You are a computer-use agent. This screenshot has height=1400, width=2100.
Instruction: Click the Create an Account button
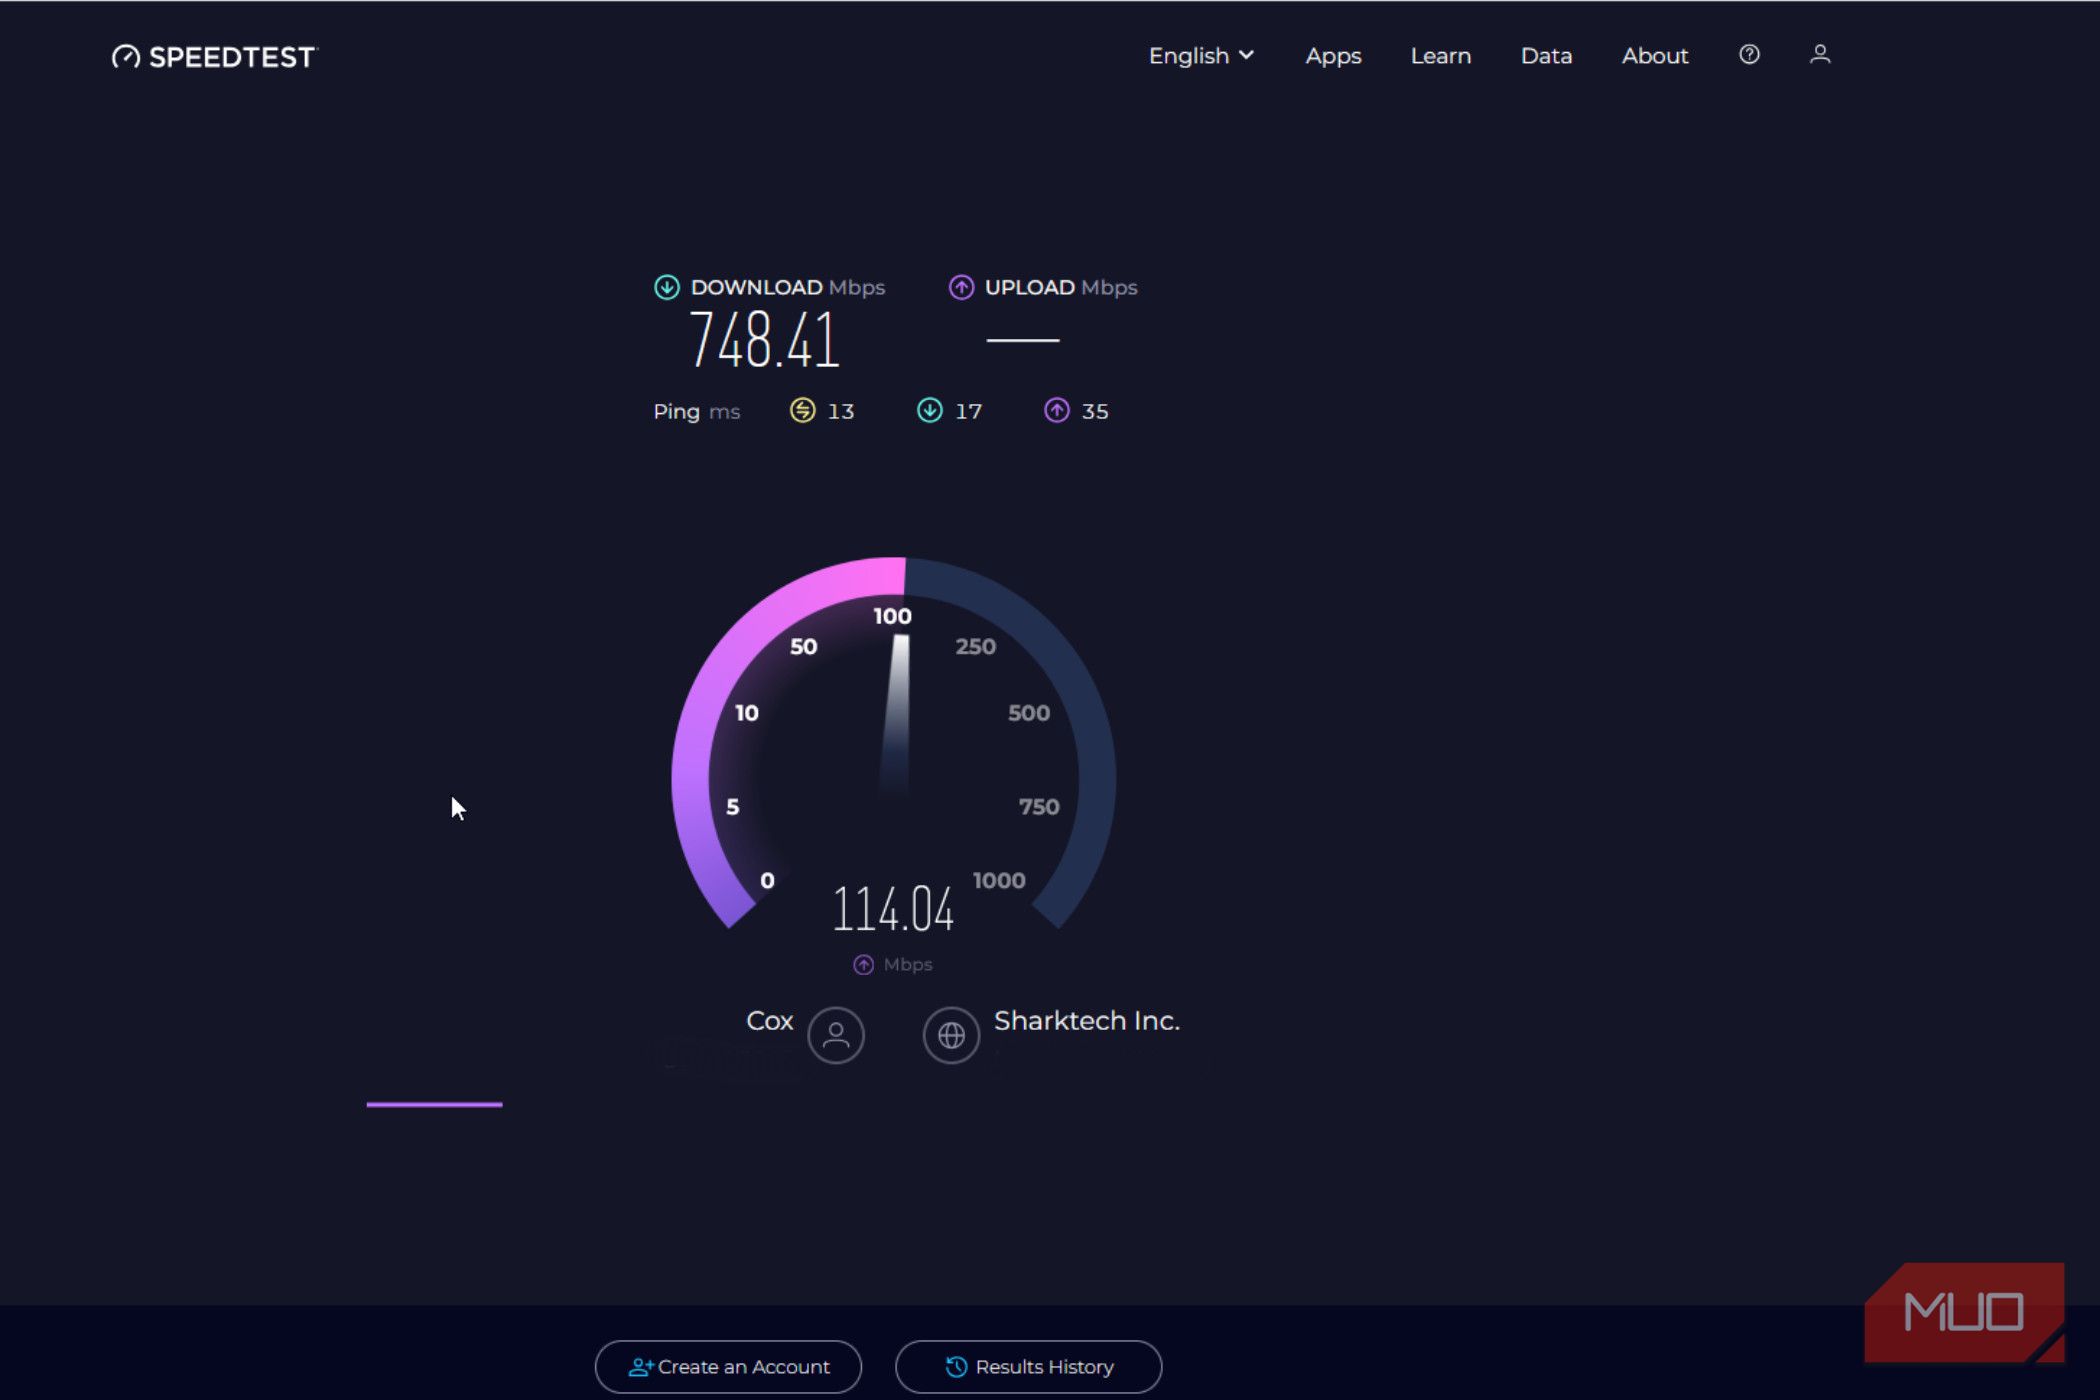(x=728, y=1367)
